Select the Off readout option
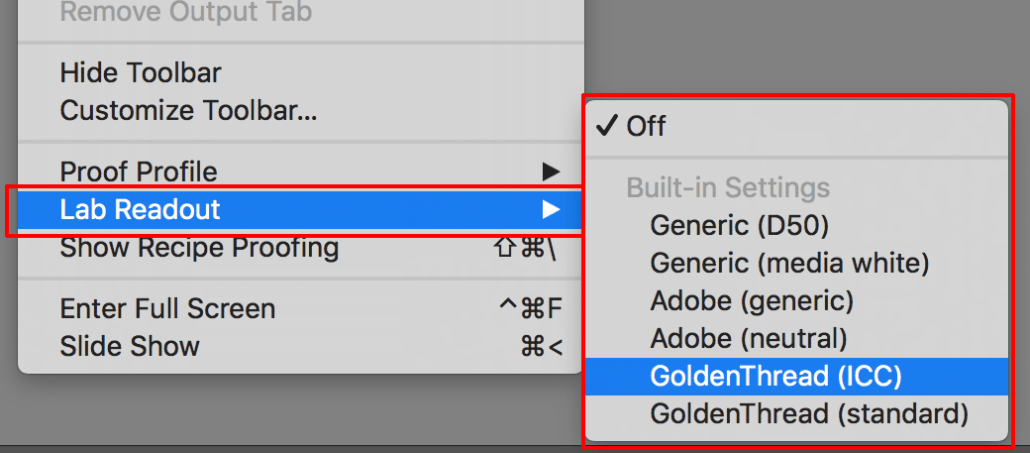 (646, 127)
